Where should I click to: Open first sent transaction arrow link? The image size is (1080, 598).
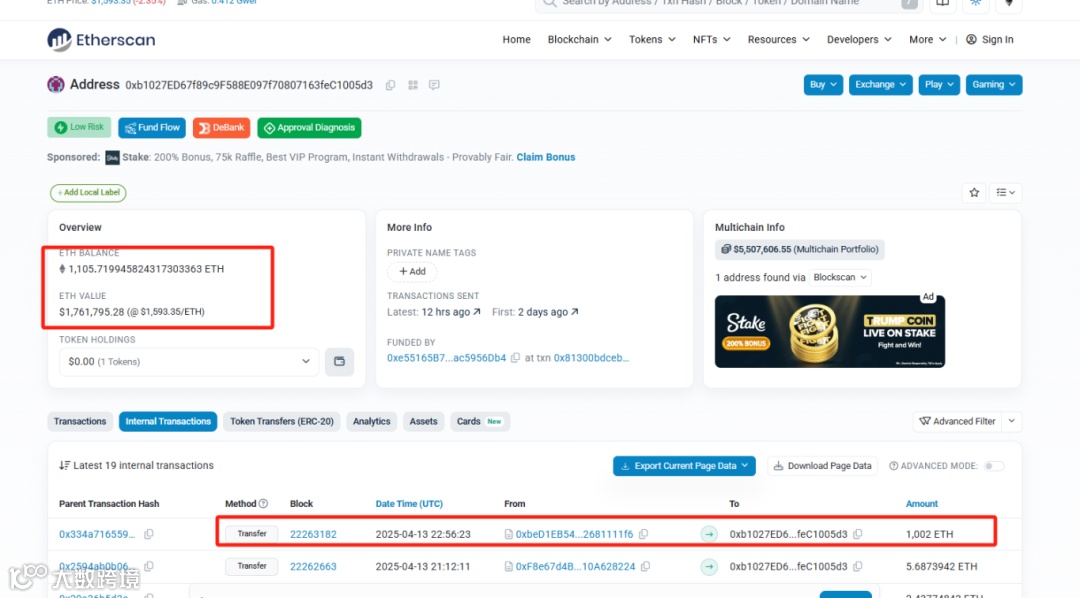click(575, 312)
